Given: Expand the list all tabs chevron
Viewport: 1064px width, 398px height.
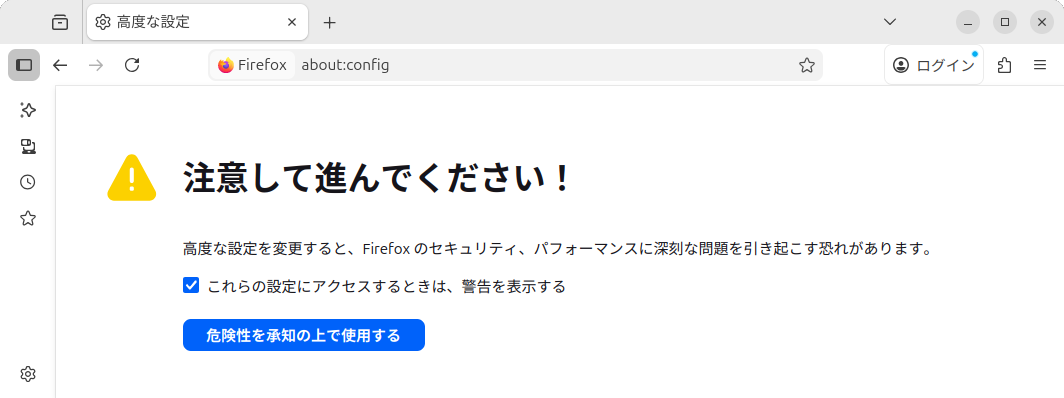Looking at the screenshot, I should click(x=890, y=22).
